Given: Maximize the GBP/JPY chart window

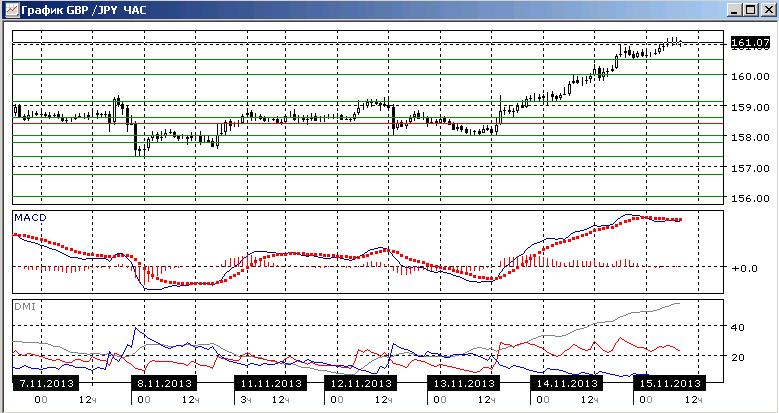Looking at the screenshot, I should [750, 10].
